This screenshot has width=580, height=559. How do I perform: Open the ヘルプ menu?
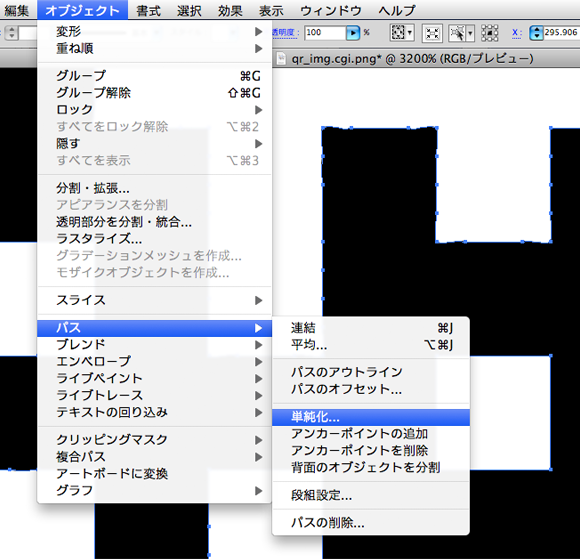(397, 10)
